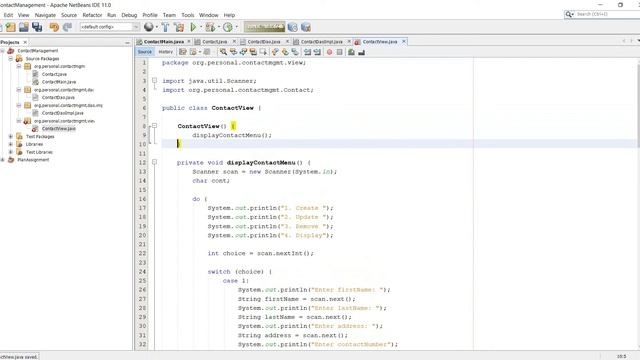Viewport: 640px width, 360px height.
Task: Switch to the History view button
Action: tap(165, 52)
